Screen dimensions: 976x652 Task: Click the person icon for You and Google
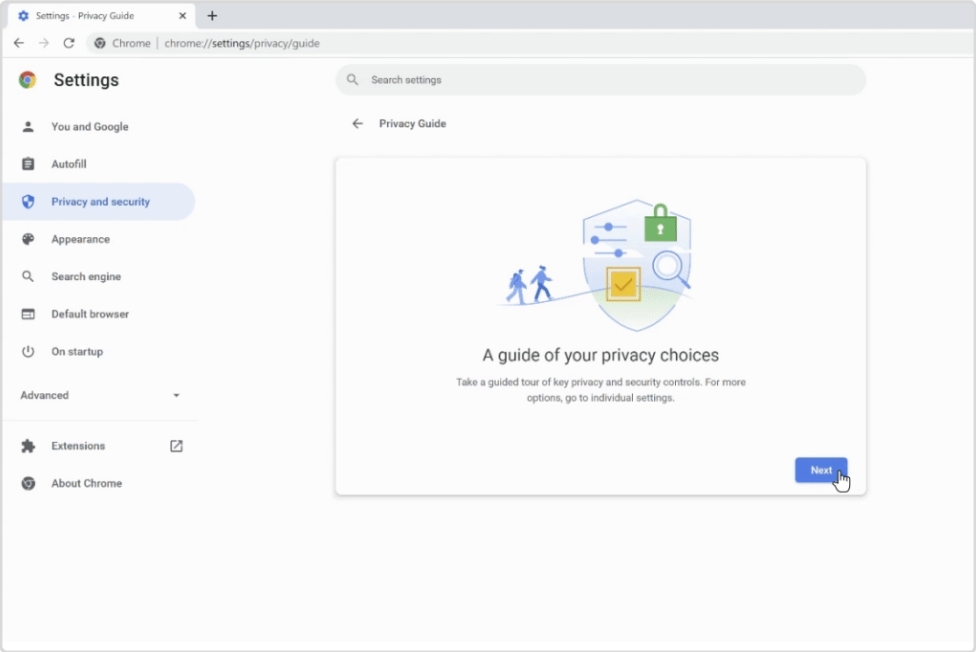pos(28,126)
